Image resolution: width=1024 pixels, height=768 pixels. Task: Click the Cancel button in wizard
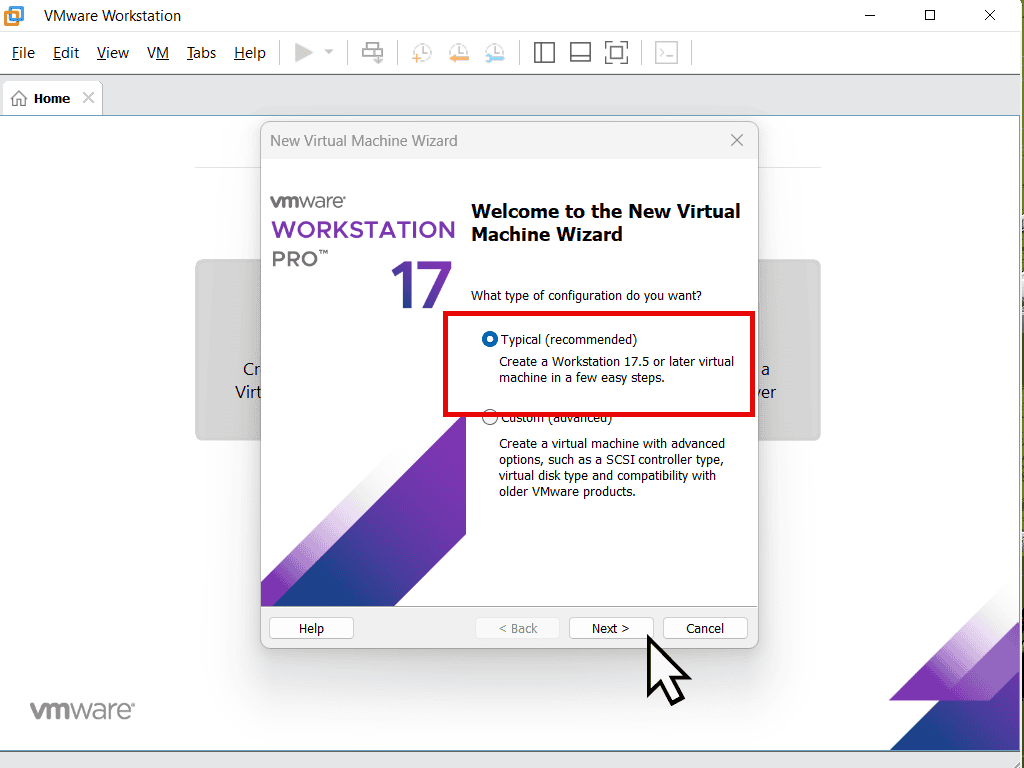[705, 628]
